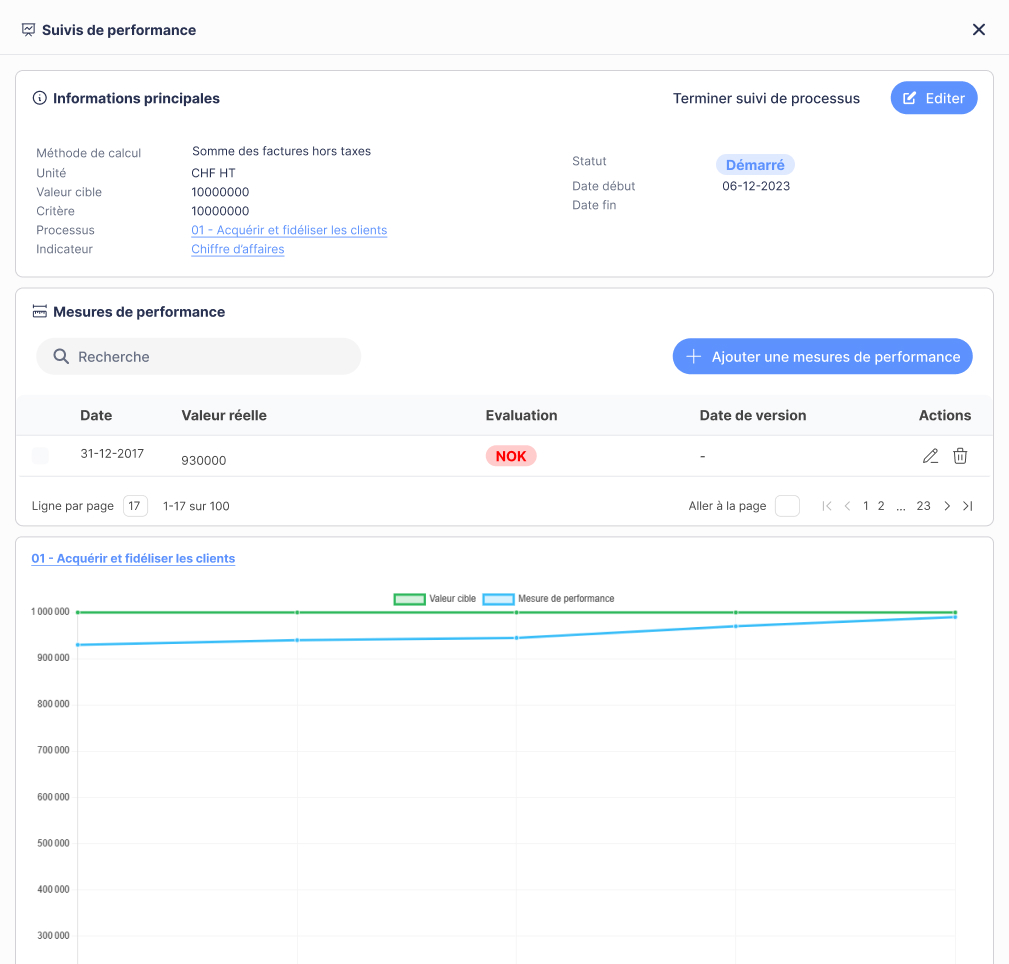Open the Ligne par page selector
Screen dimensions: 1009x964
click(x=135, y=506)
